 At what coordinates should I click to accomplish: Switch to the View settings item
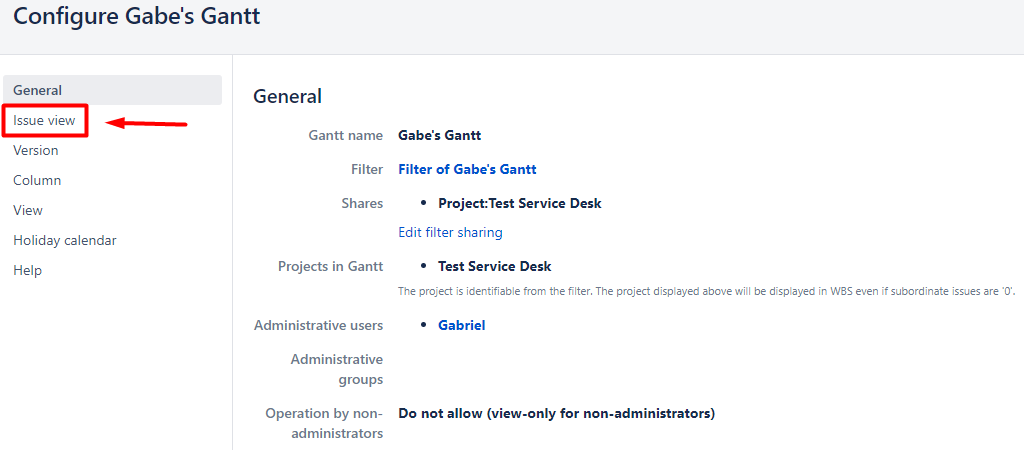[x=28, y=210]
